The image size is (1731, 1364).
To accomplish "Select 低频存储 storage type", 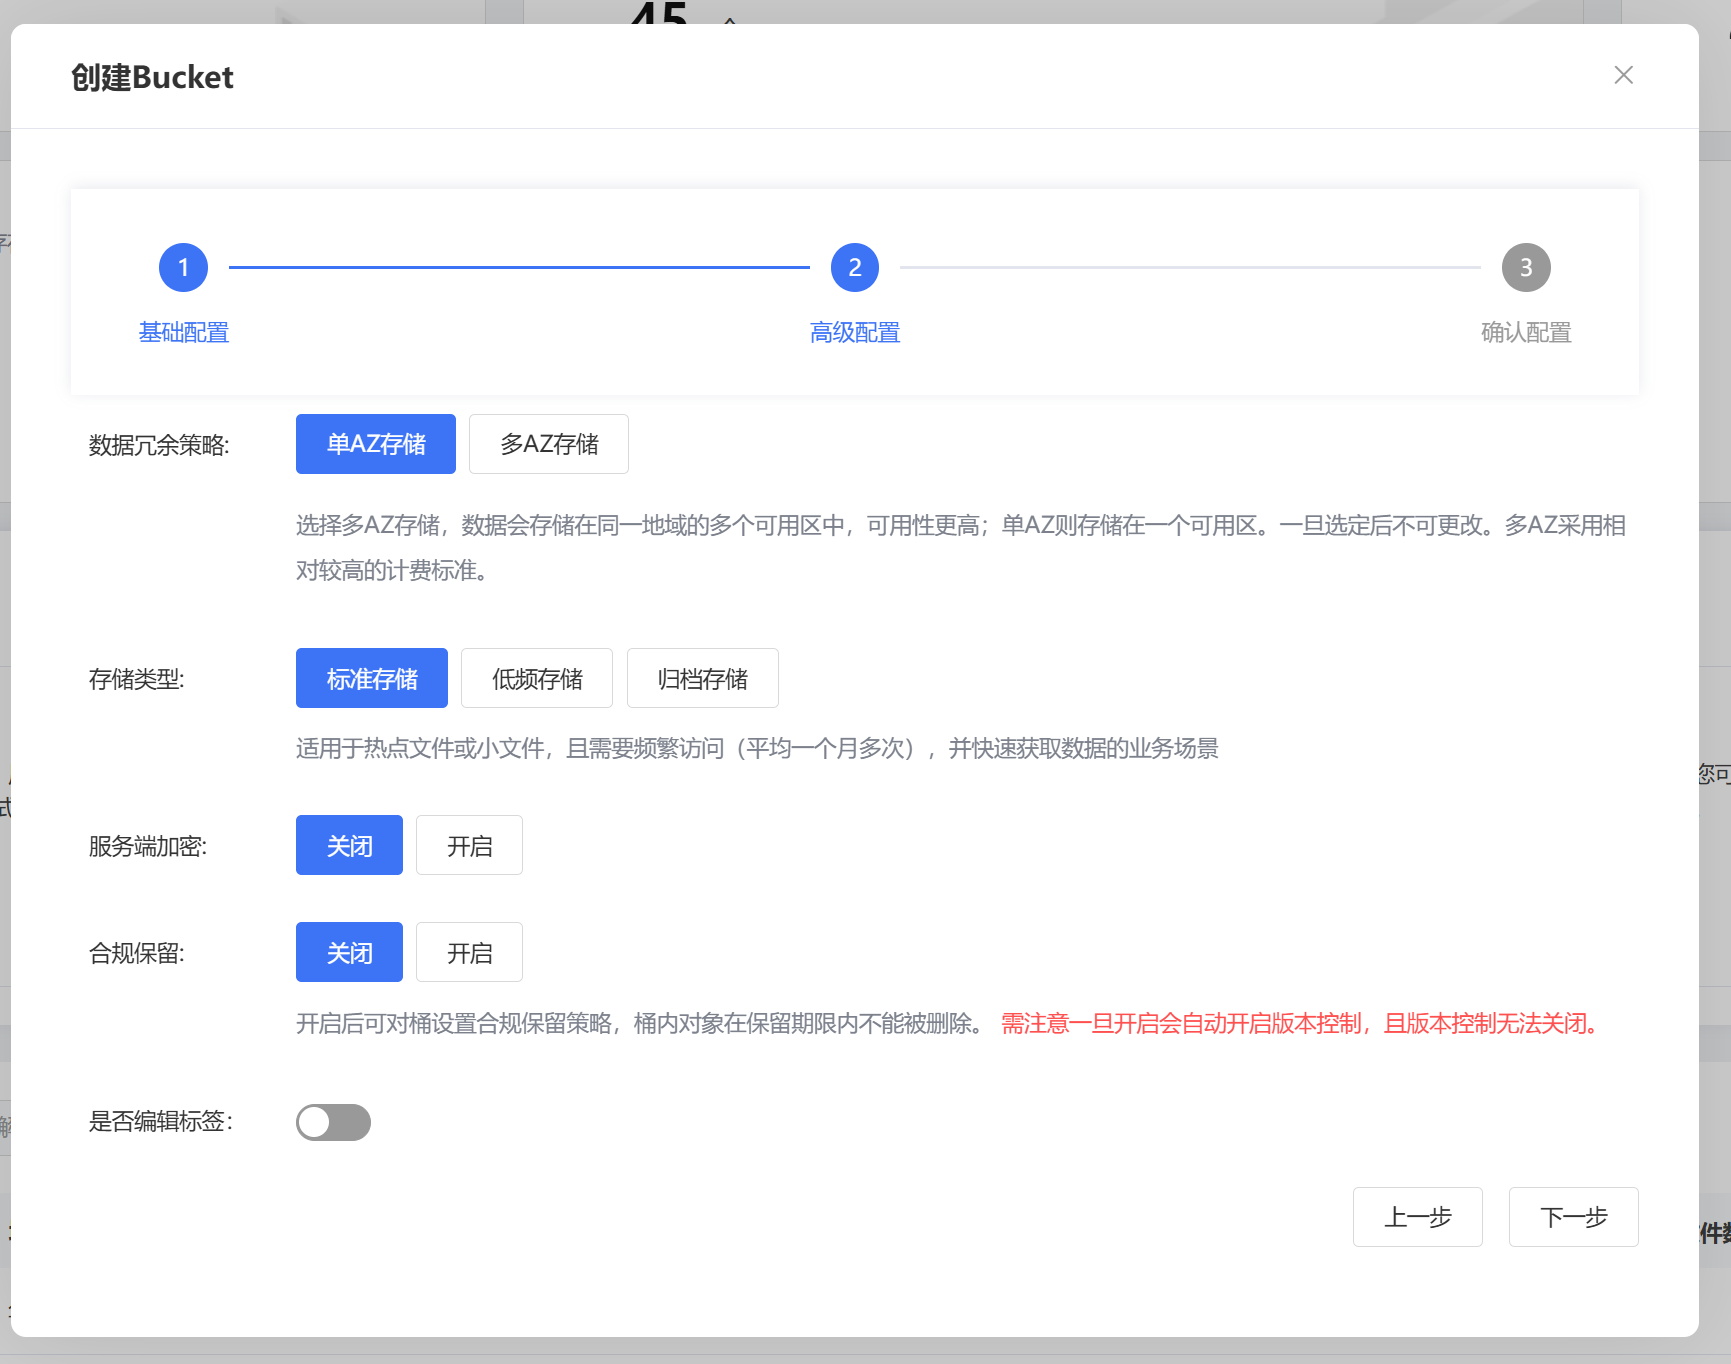I will pos(536,679).
